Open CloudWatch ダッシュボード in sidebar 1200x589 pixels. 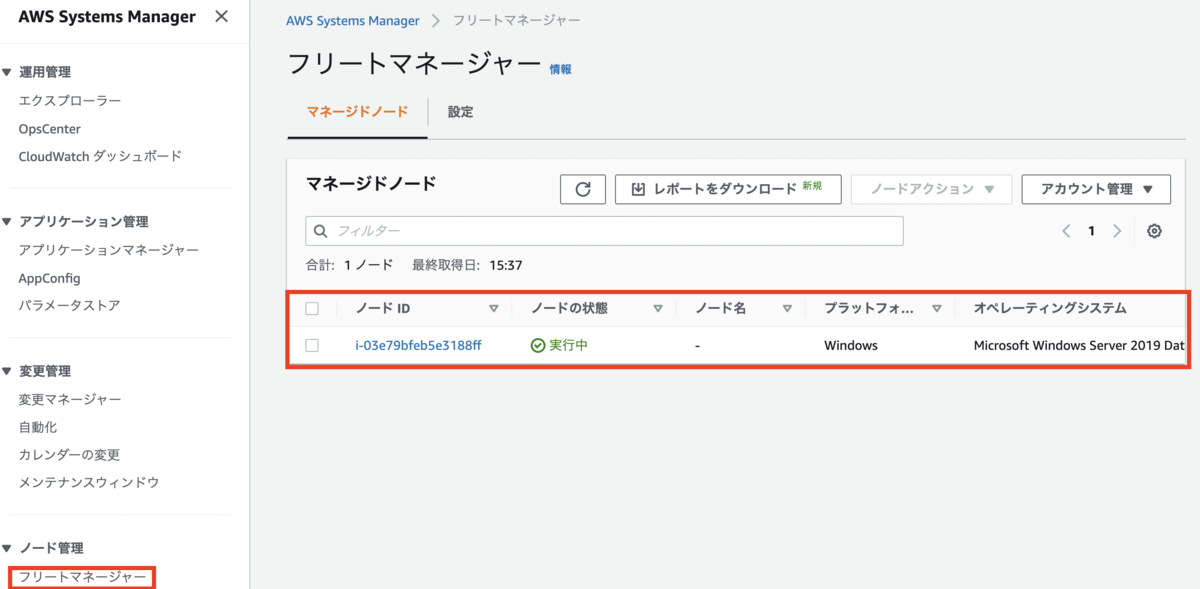(x=100, y=156)
